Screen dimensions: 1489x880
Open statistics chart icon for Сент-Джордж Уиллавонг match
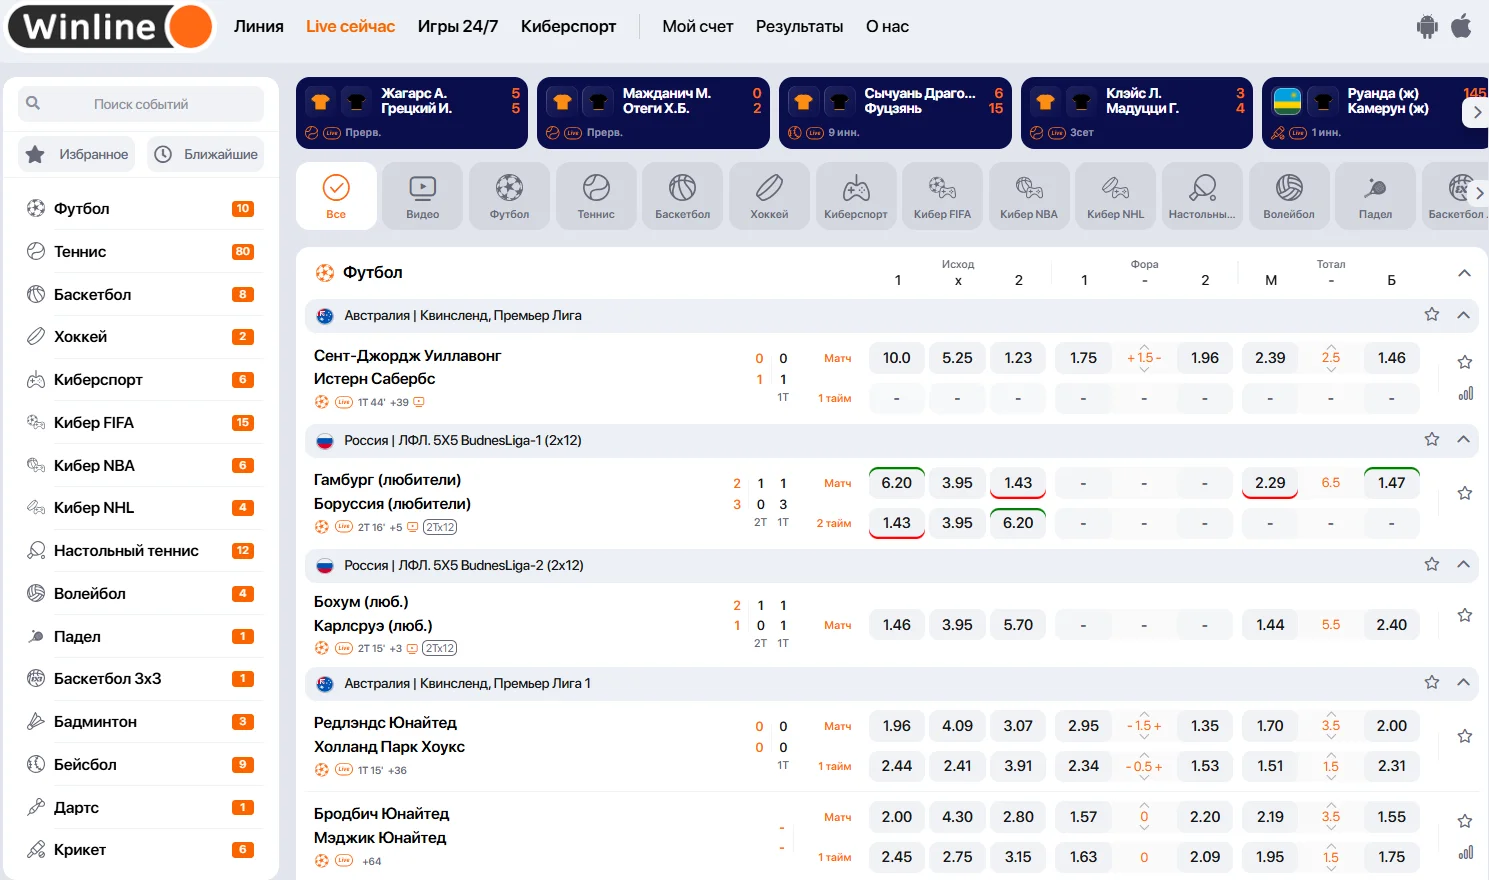(1465, 394)
